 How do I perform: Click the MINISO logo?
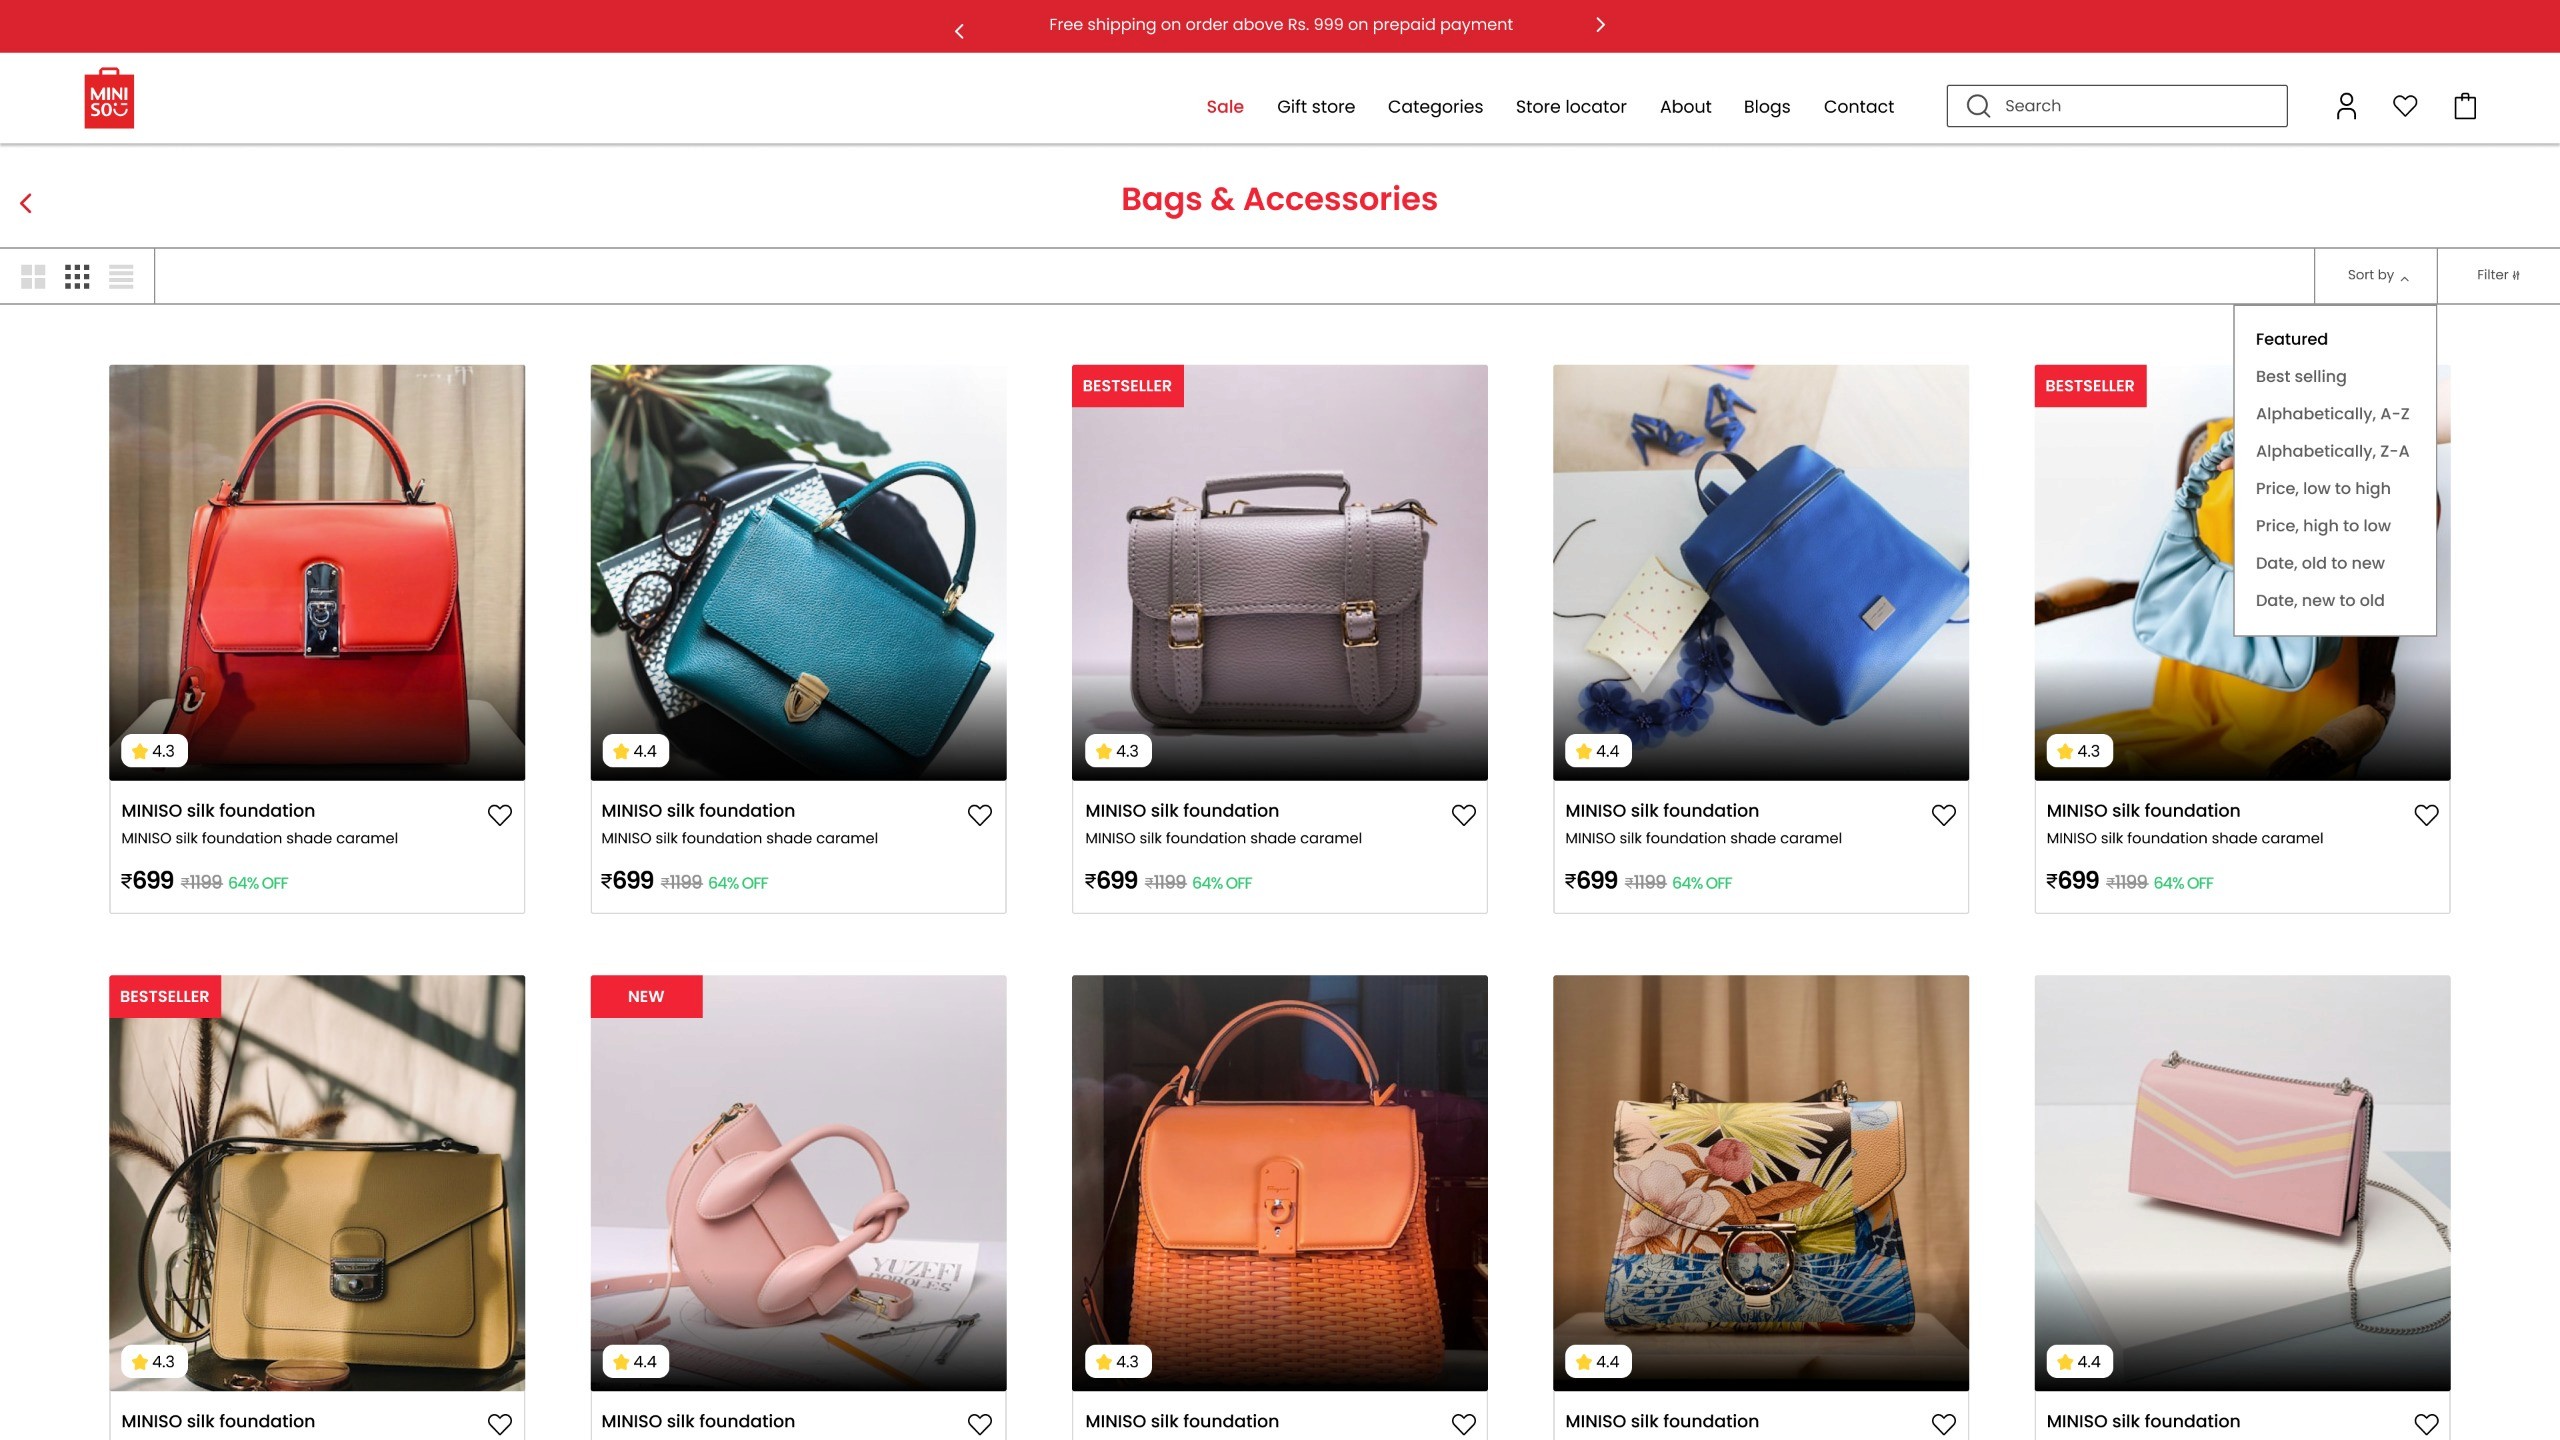pyautogui.click(x=109, y=98)
